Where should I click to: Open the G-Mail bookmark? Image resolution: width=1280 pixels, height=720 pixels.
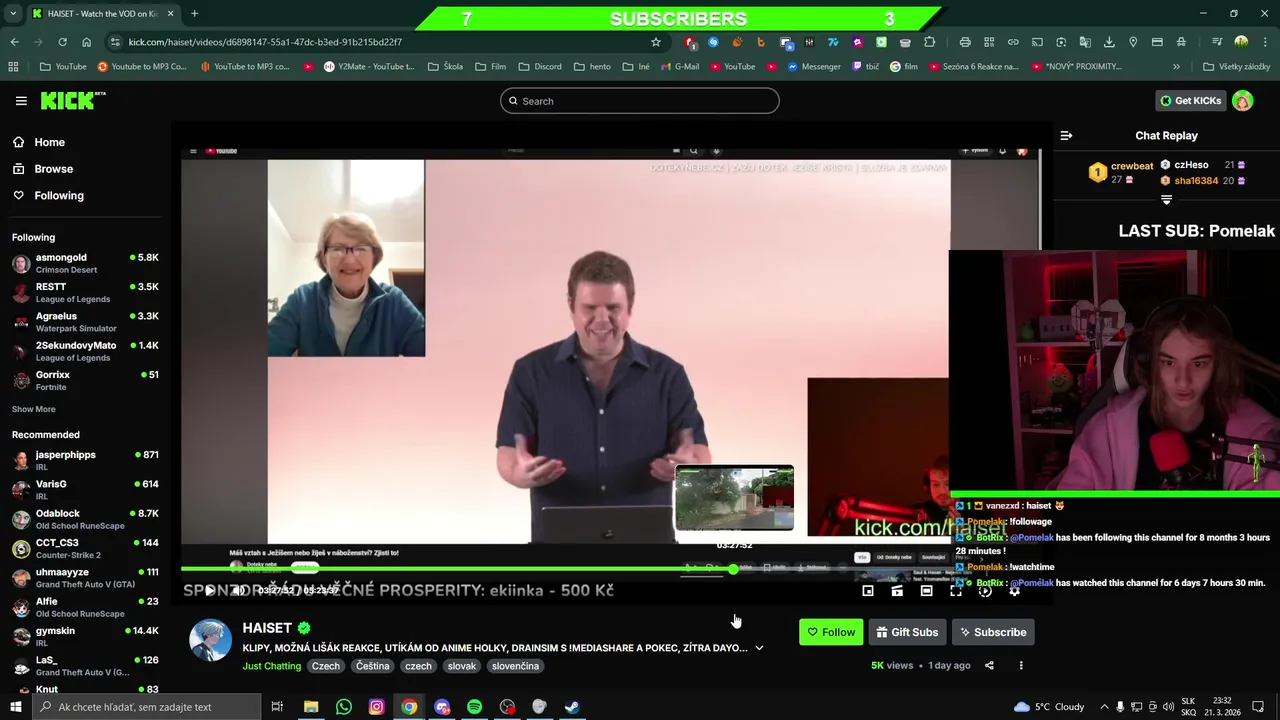pyautogui.click(x=679, y=67)
